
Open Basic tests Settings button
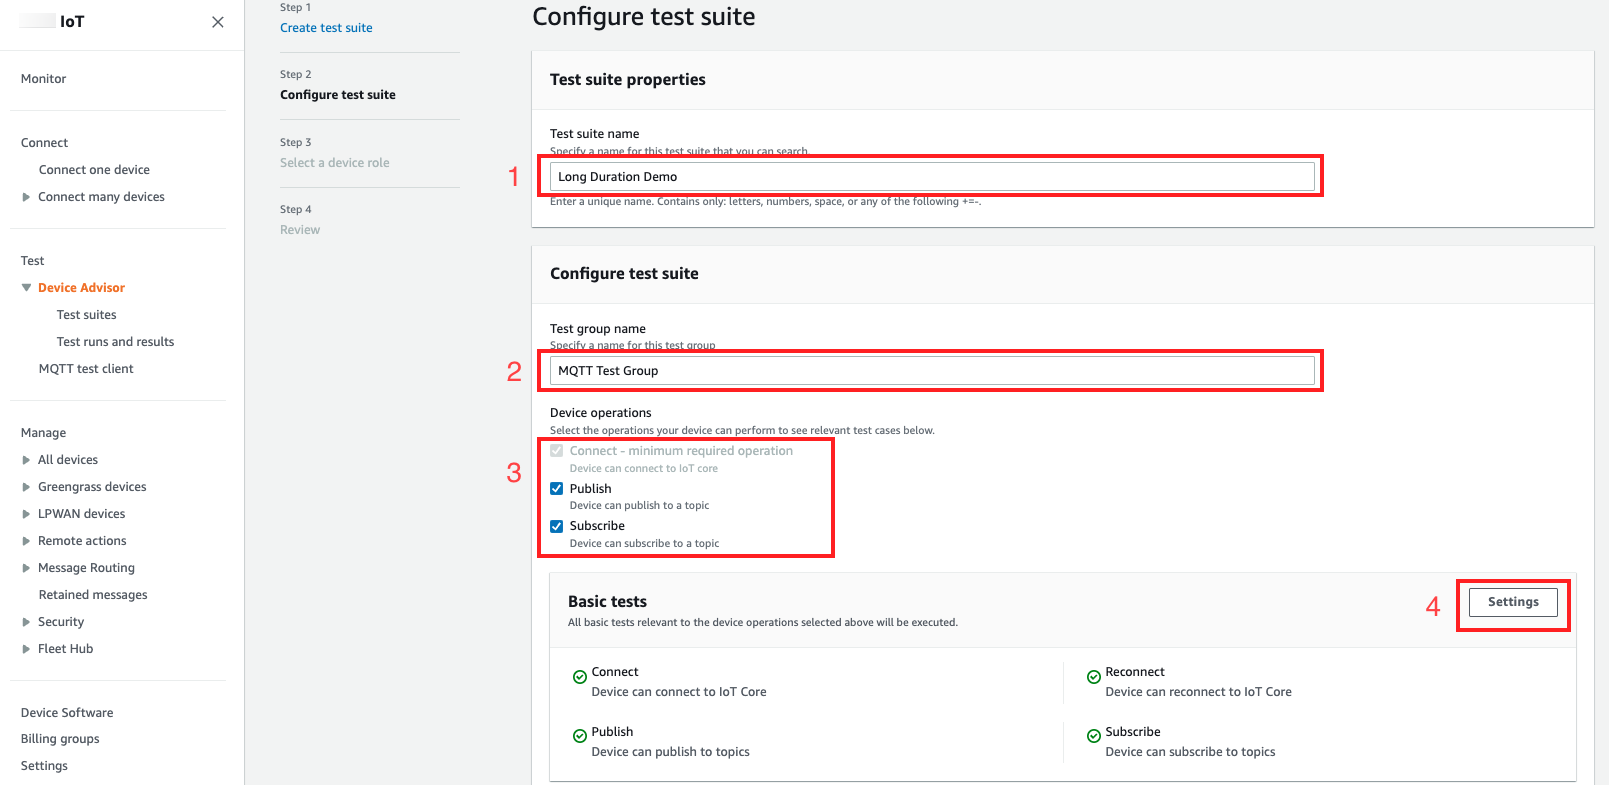tap(1512, 602)
